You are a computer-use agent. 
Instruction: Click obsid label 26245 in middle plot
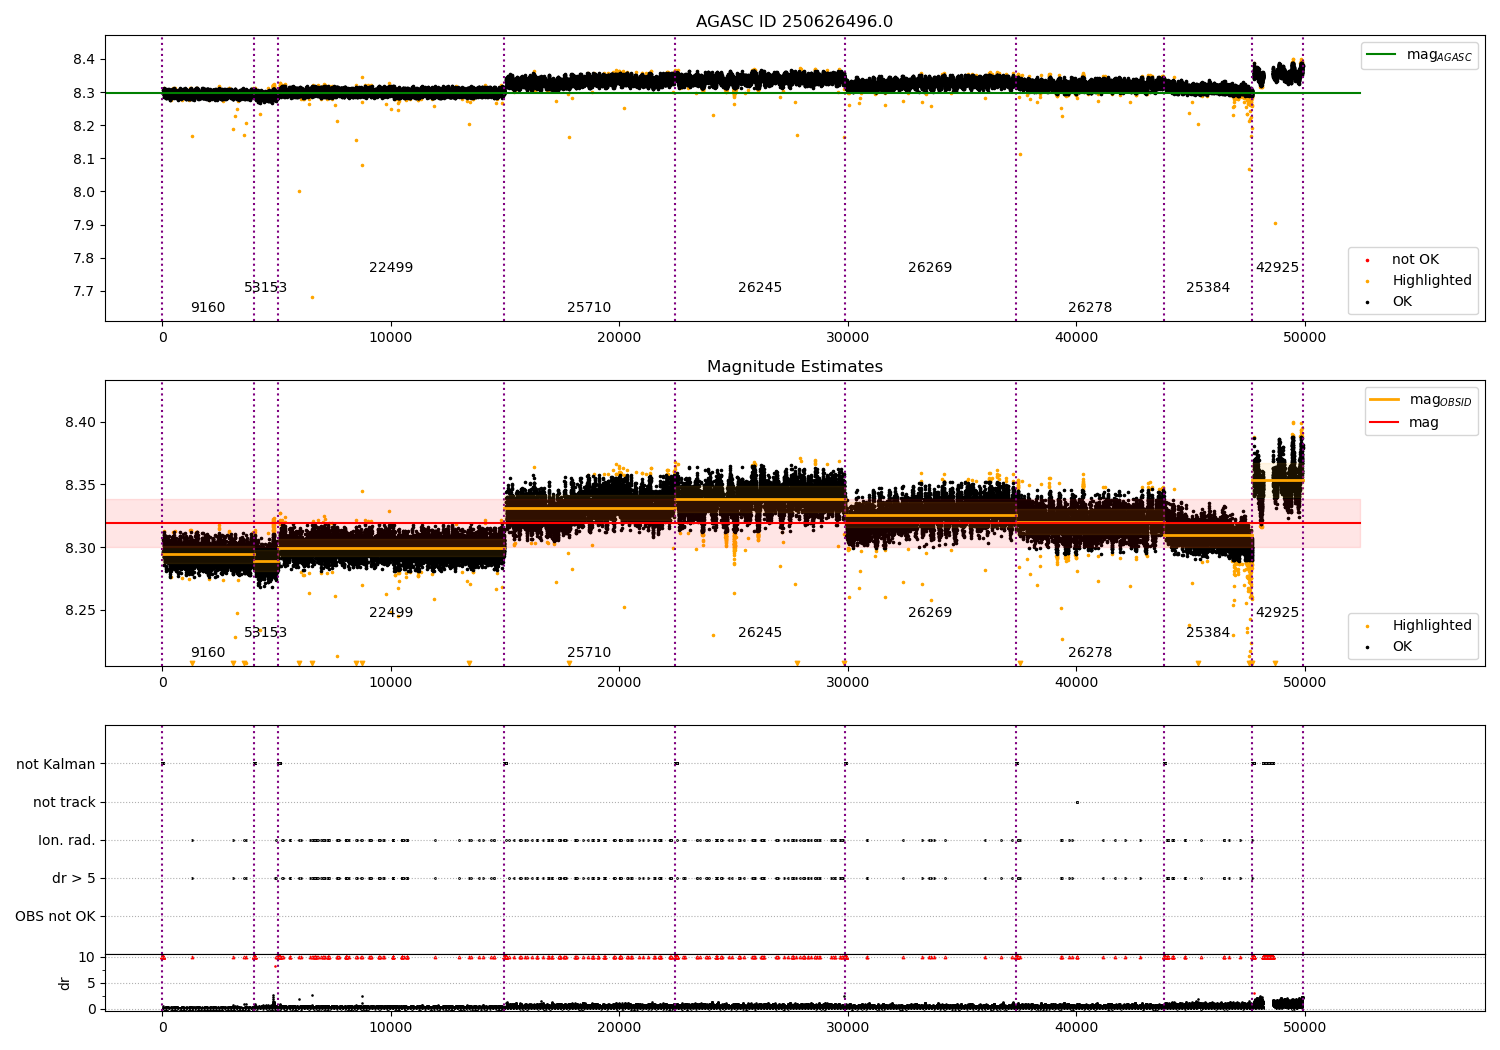coord(760,633)
